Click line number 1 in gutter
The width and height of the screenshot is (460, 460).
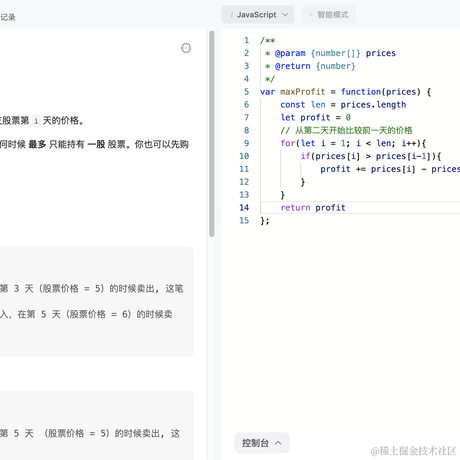point(246,40)
